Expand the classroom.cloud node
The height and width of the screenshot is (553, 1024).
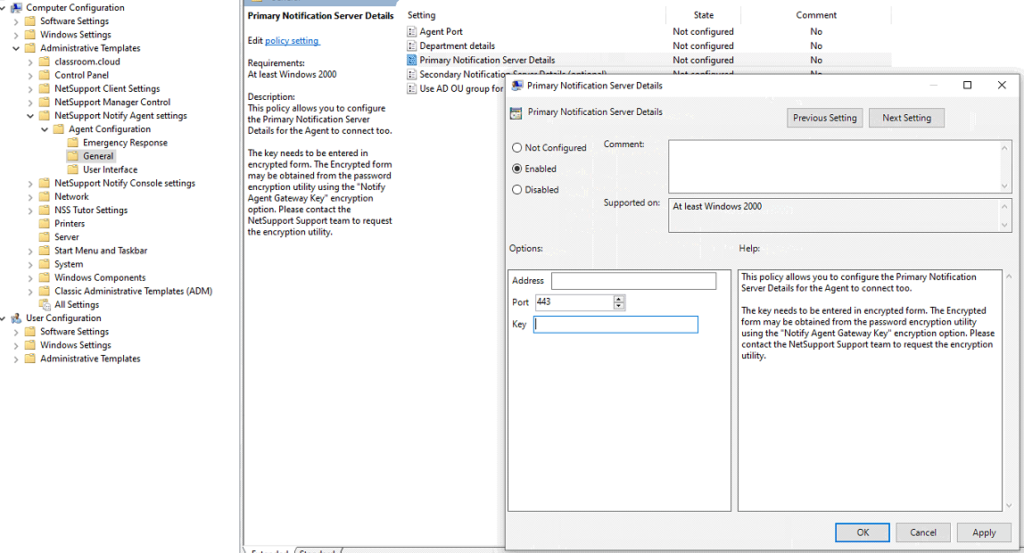[x=30, y=62]
